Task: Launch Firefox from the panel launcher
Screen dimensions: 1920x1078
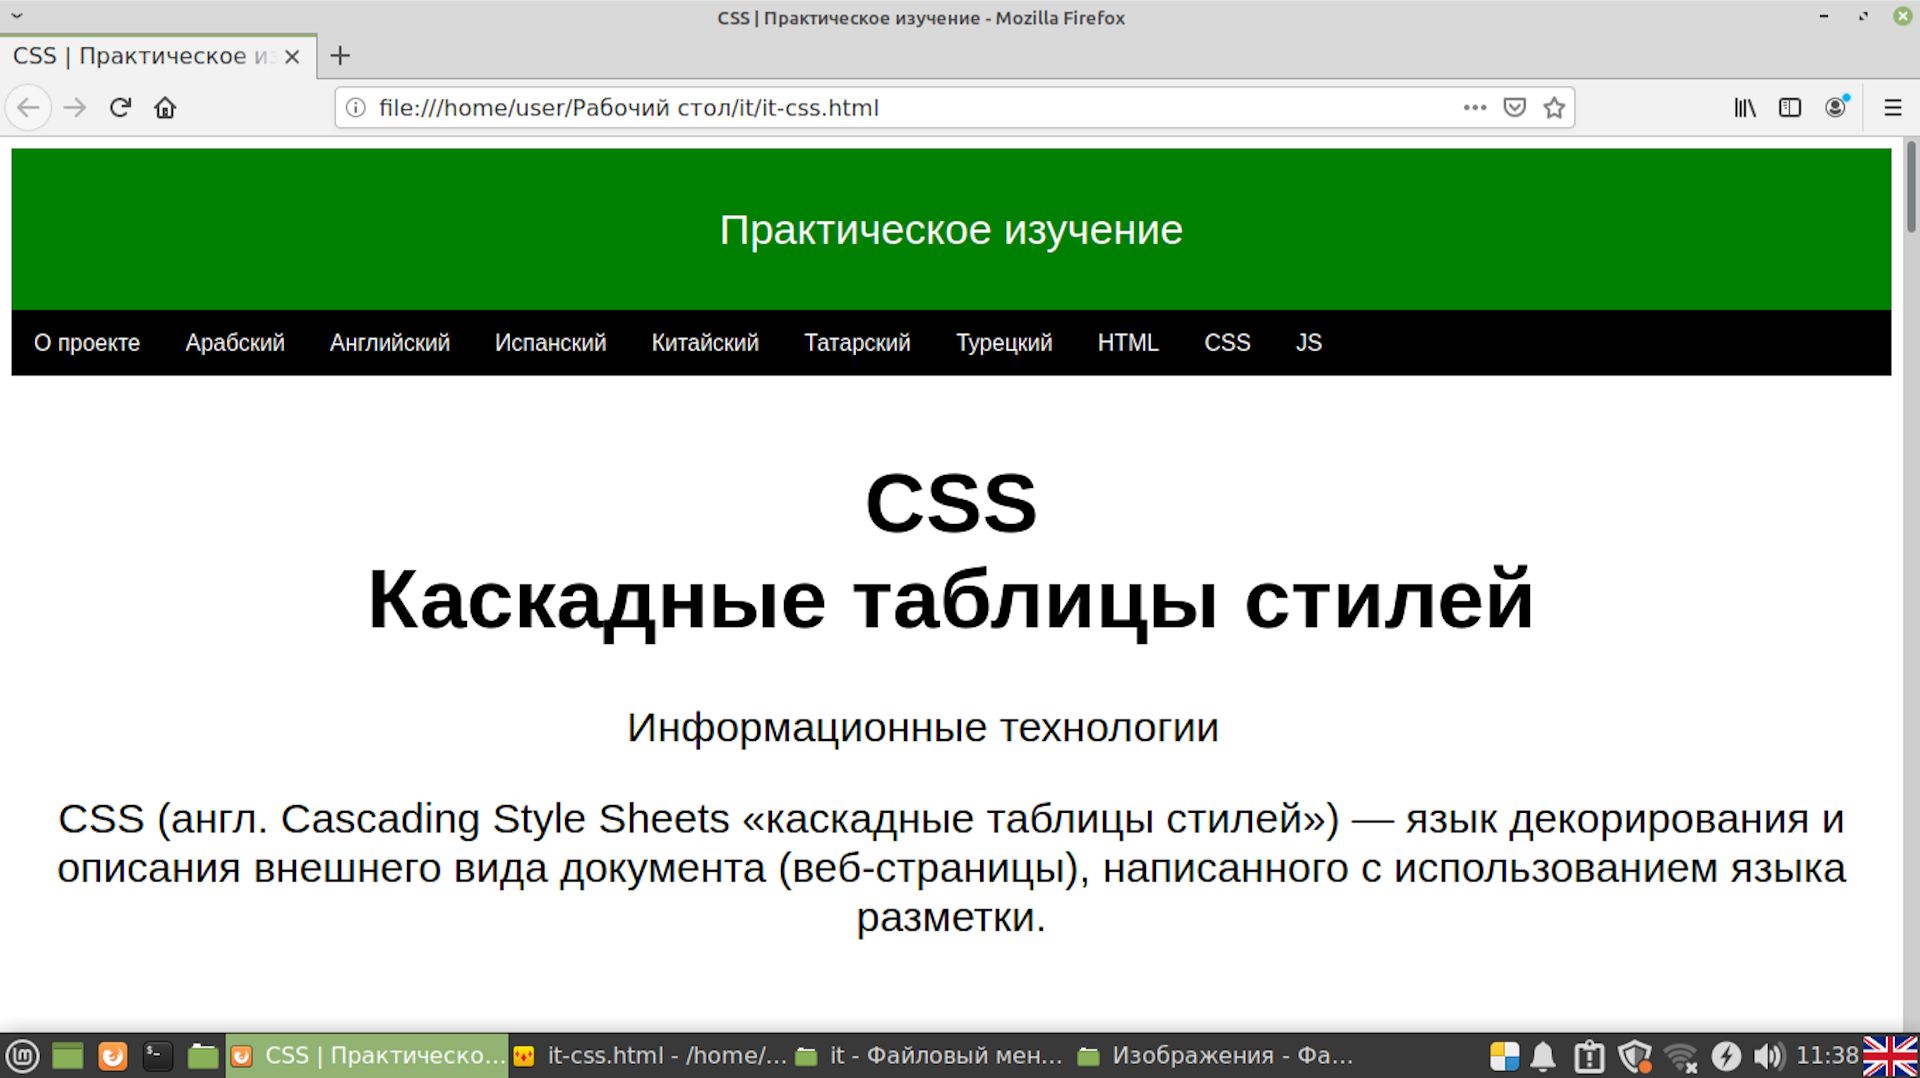Action: point(113,1056)
